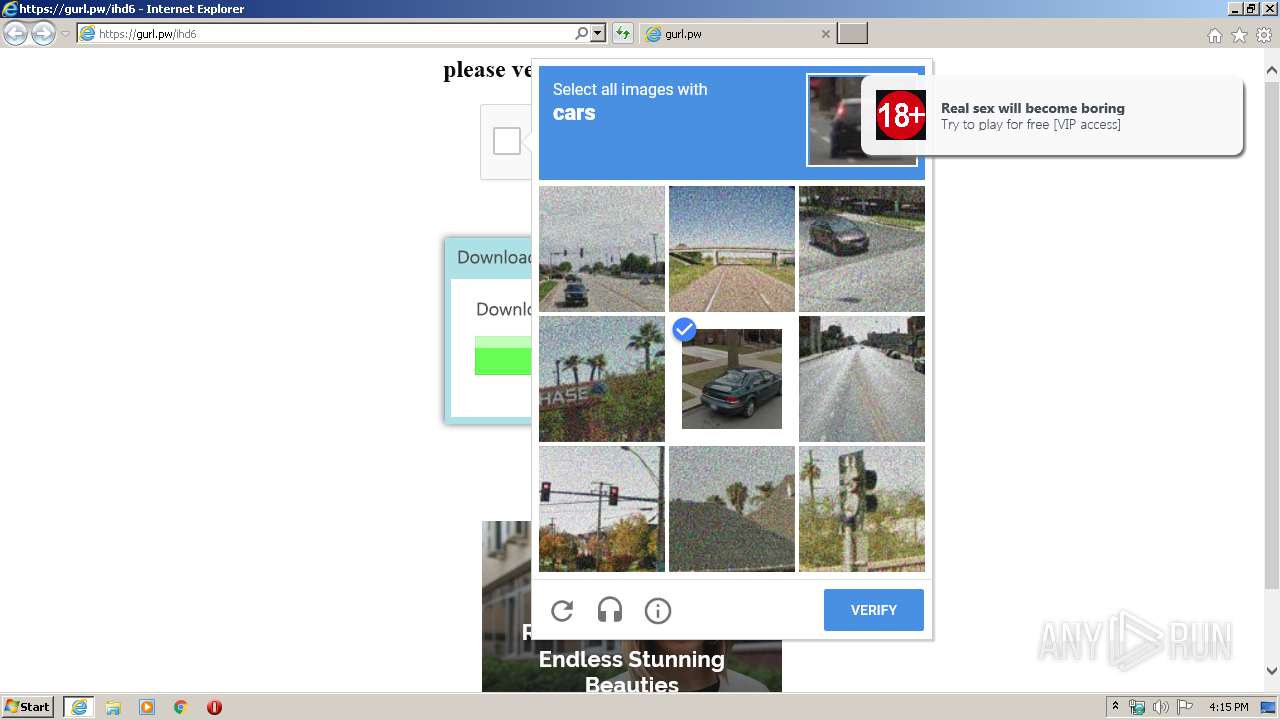
Task: Launch Chrome from the taskbar
Action: pyautogui.click(x=180, y=707)
